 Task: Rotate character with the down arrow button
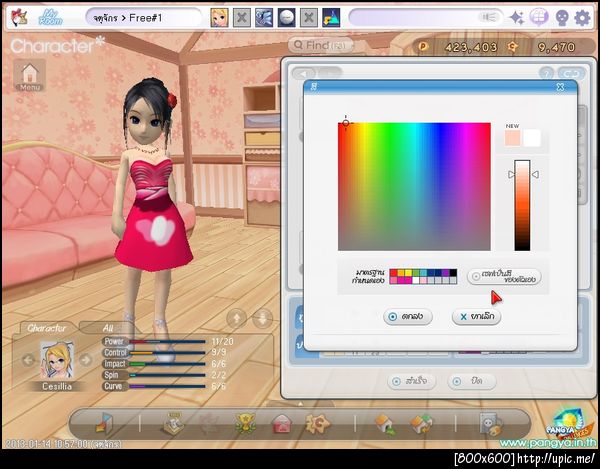point(263,319)
